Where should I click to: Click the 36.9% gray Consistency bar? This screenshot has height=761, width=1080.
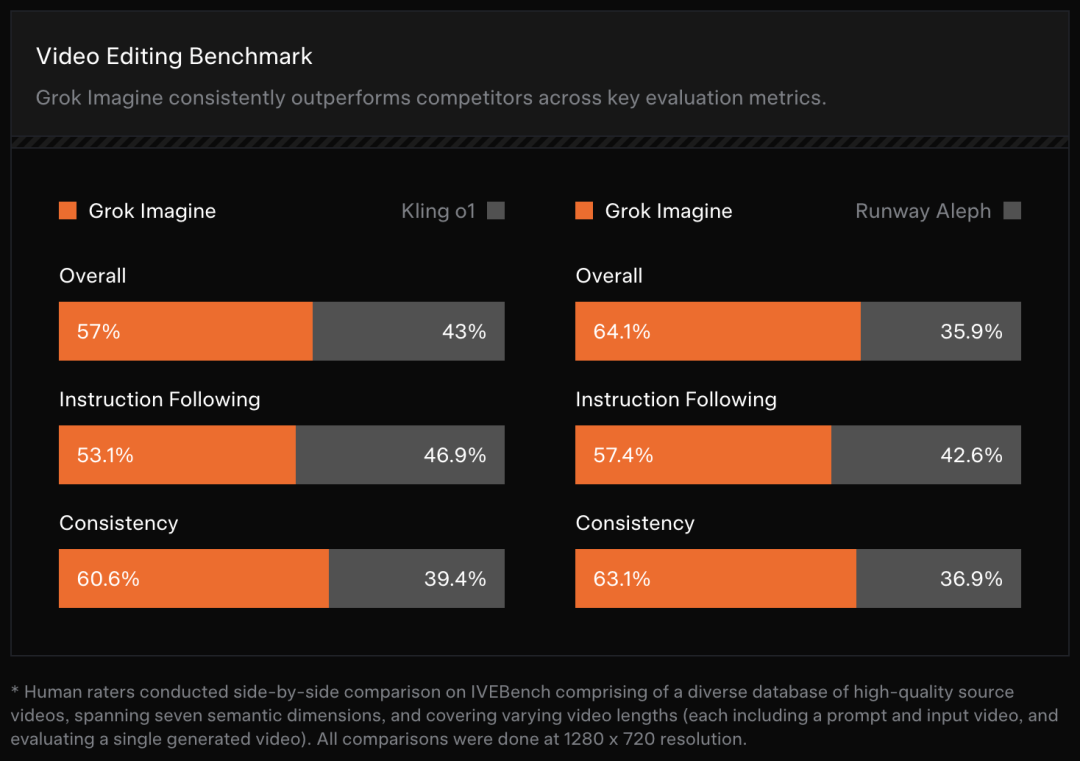[x=938, y=579]
